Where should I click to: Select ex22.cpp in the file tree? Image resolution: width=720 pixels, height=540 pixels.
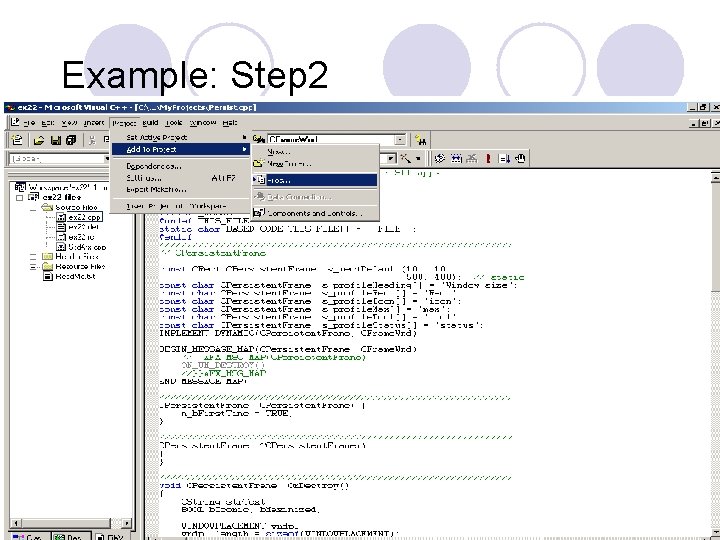pyautogui.click(x=79, y=217)
